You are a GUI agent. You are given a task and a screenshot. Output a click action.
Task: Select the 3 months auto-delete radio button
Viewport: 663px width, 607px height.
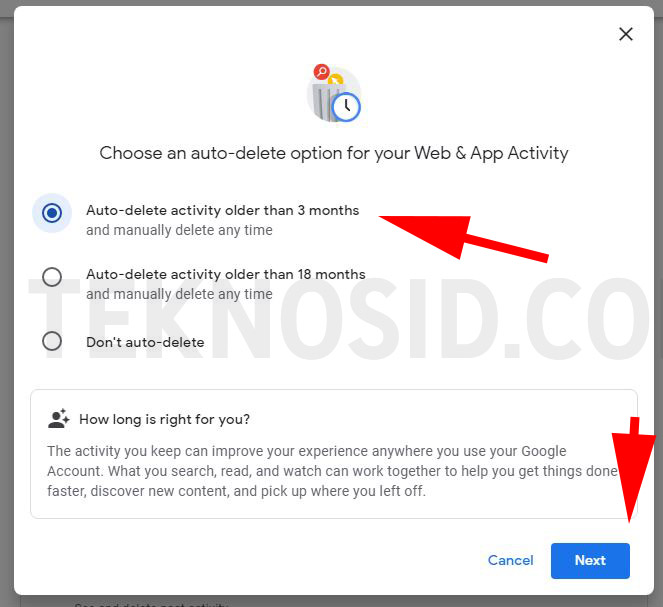[x=52, y=213]
